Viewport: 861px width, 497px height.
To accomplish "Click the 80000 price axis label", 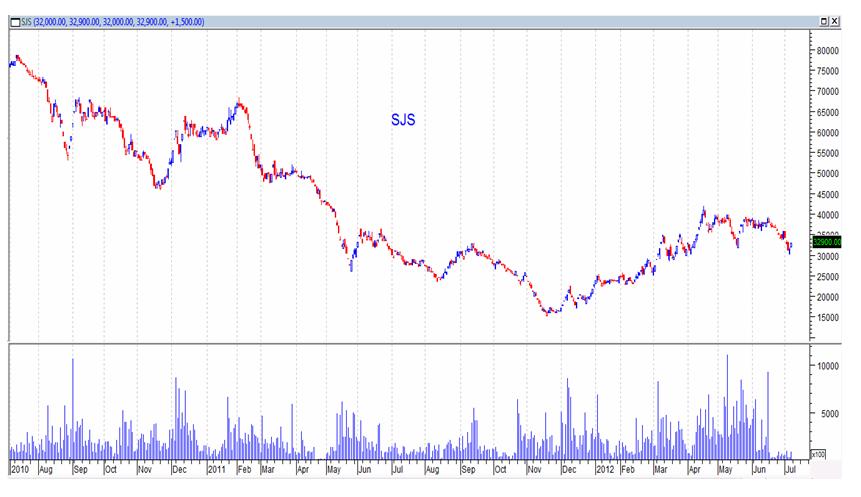I will point(827,50).
